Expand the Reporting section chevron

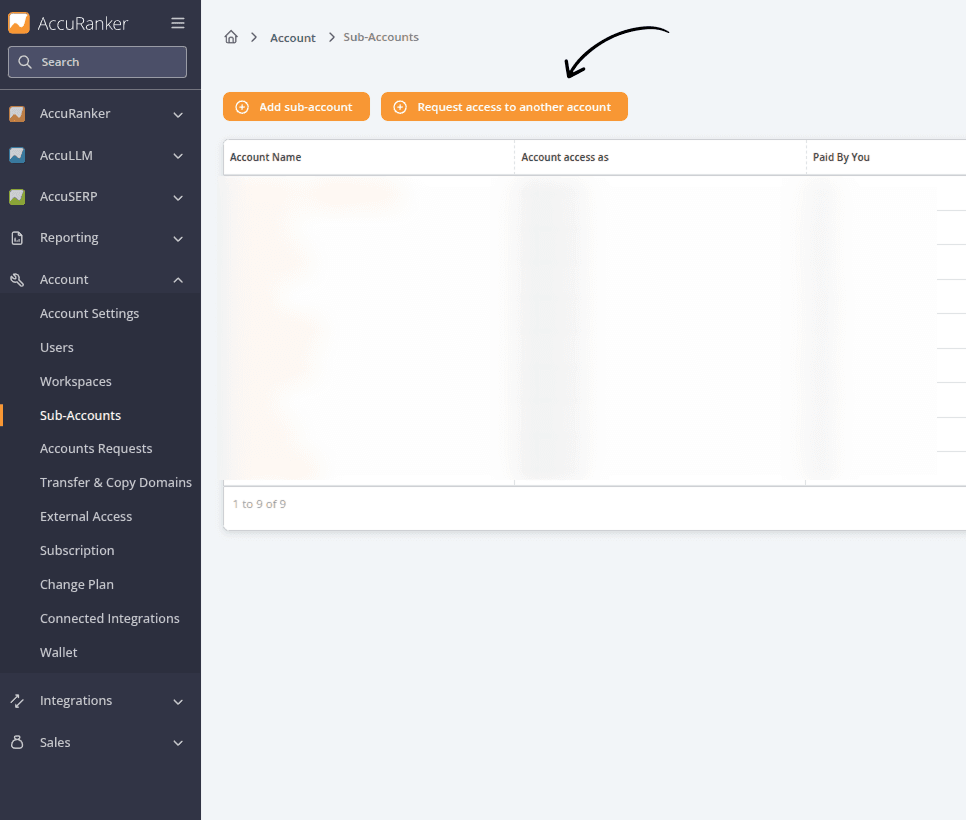click(178, 238)
